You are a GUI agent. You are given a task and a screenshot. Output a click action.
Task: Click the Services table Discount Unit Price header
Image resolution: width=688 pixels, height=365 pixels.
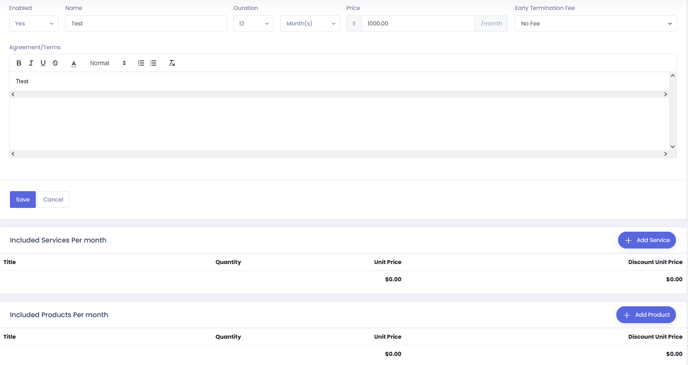tap(655, 262)
